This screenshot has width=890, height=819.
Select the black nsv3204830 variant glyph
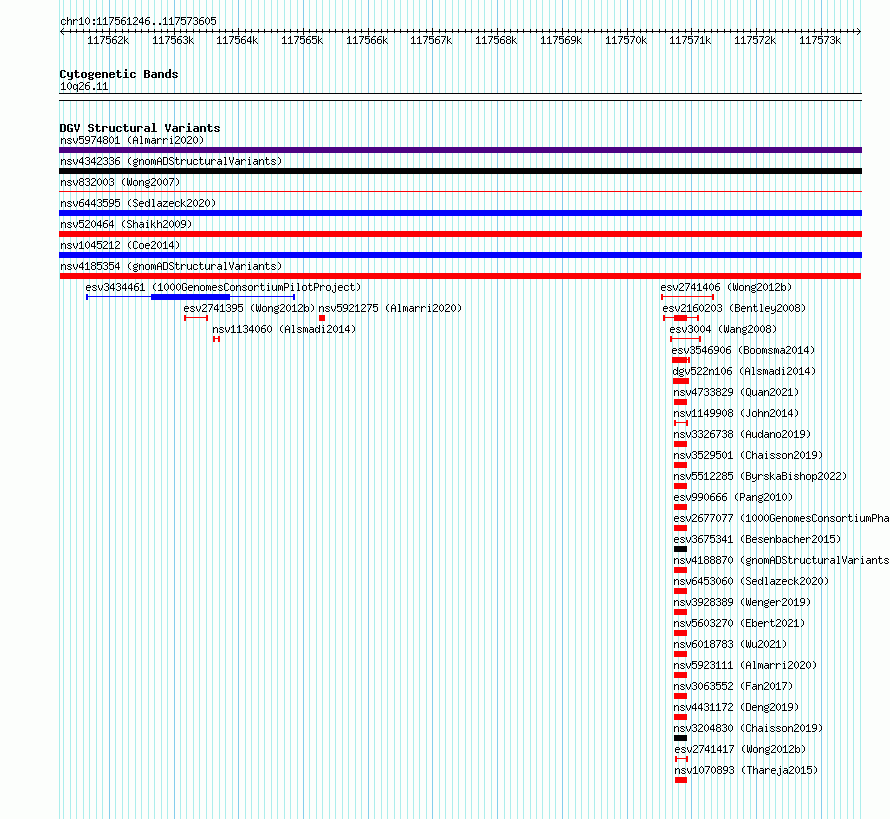[x=681, y=738]
